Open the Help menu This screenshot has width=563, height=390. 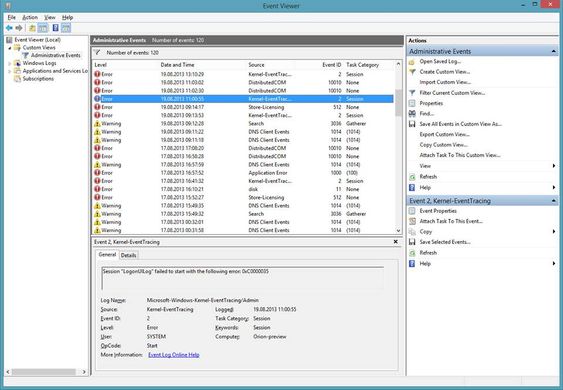[x=68, y=17]
